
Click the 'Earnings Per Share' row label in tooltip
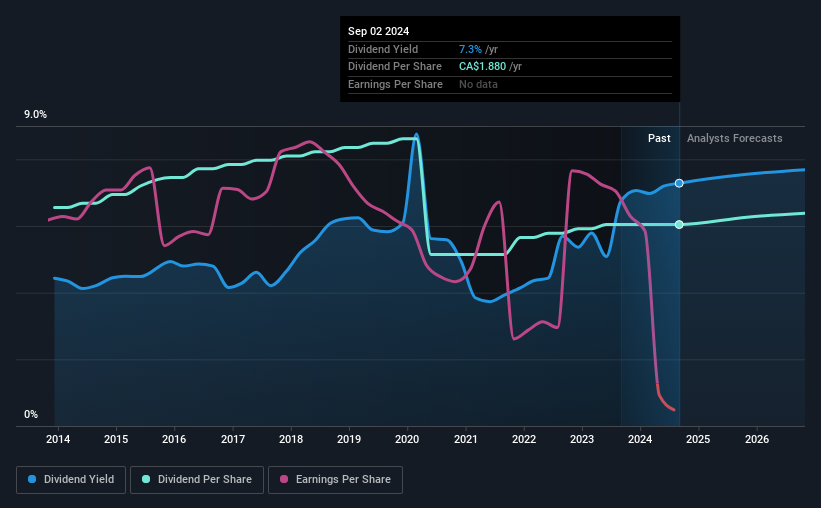point(395,84)
